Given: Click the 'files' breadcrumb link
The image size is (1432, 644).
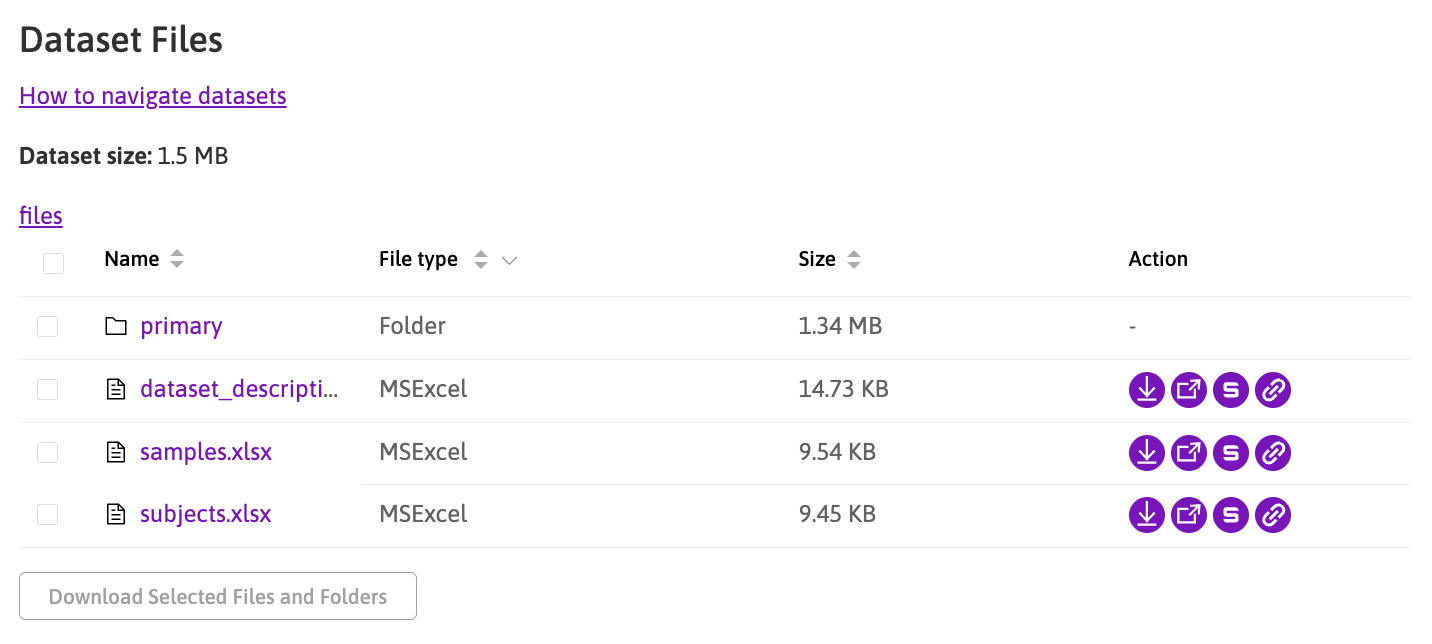Looking at the screenshot, I should coord(41,216).
